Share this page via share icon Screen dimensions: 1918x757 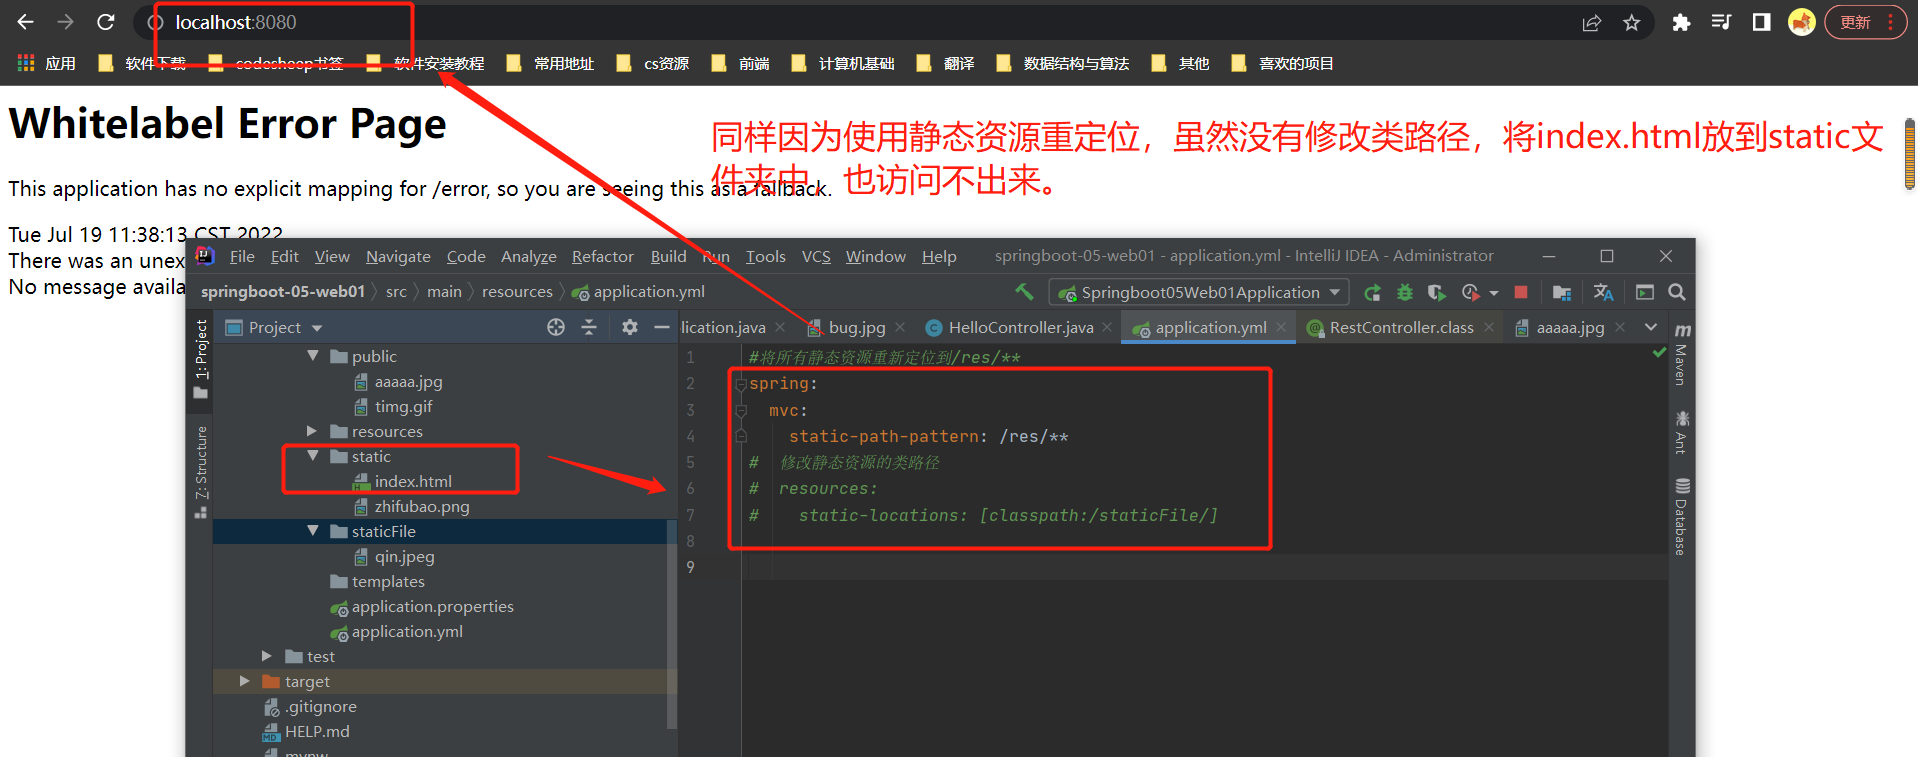[1592, 23]
